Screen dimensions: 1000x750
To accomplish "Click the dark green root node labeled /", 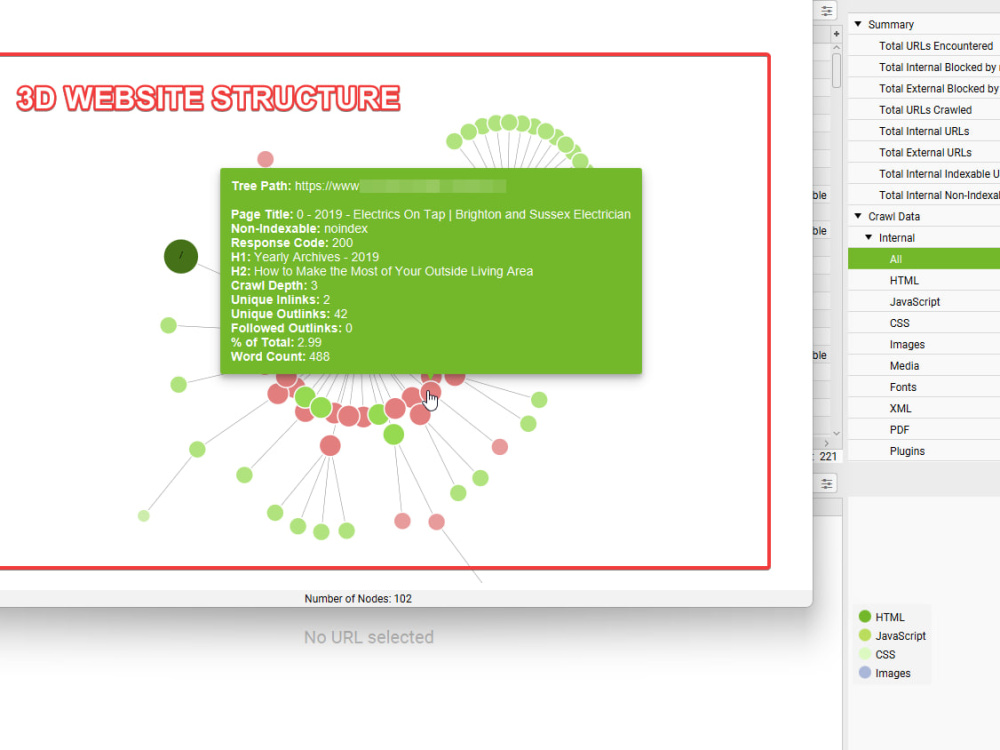I will [181, 256].
